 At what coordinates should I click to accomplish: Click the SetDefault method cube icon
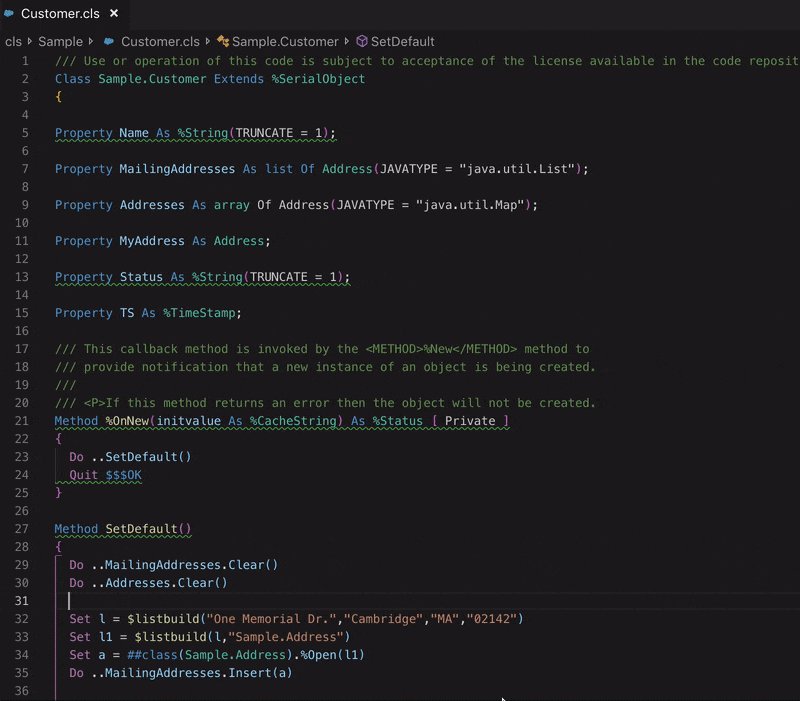(362, 41)
